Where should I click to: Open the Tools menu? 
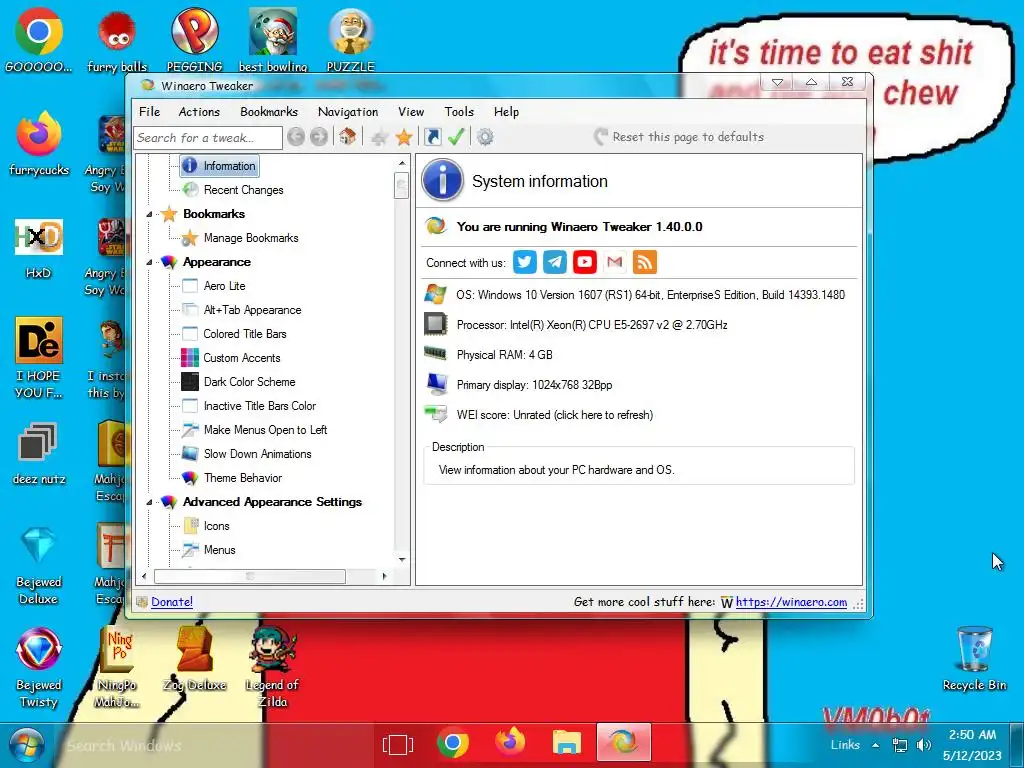[459, 112]
